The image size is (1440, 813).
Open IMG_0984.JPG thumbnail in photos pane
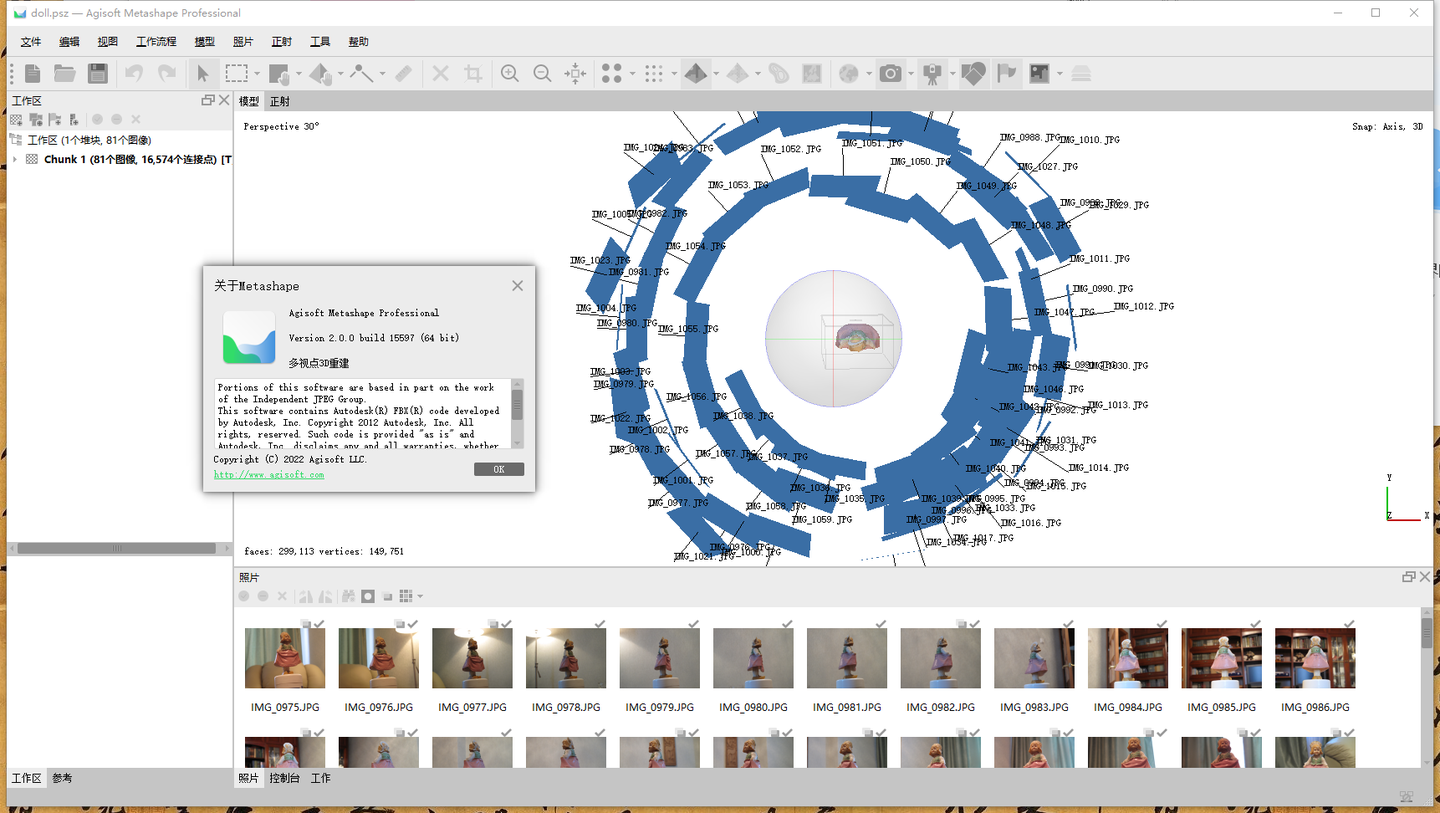[1128, 657]
